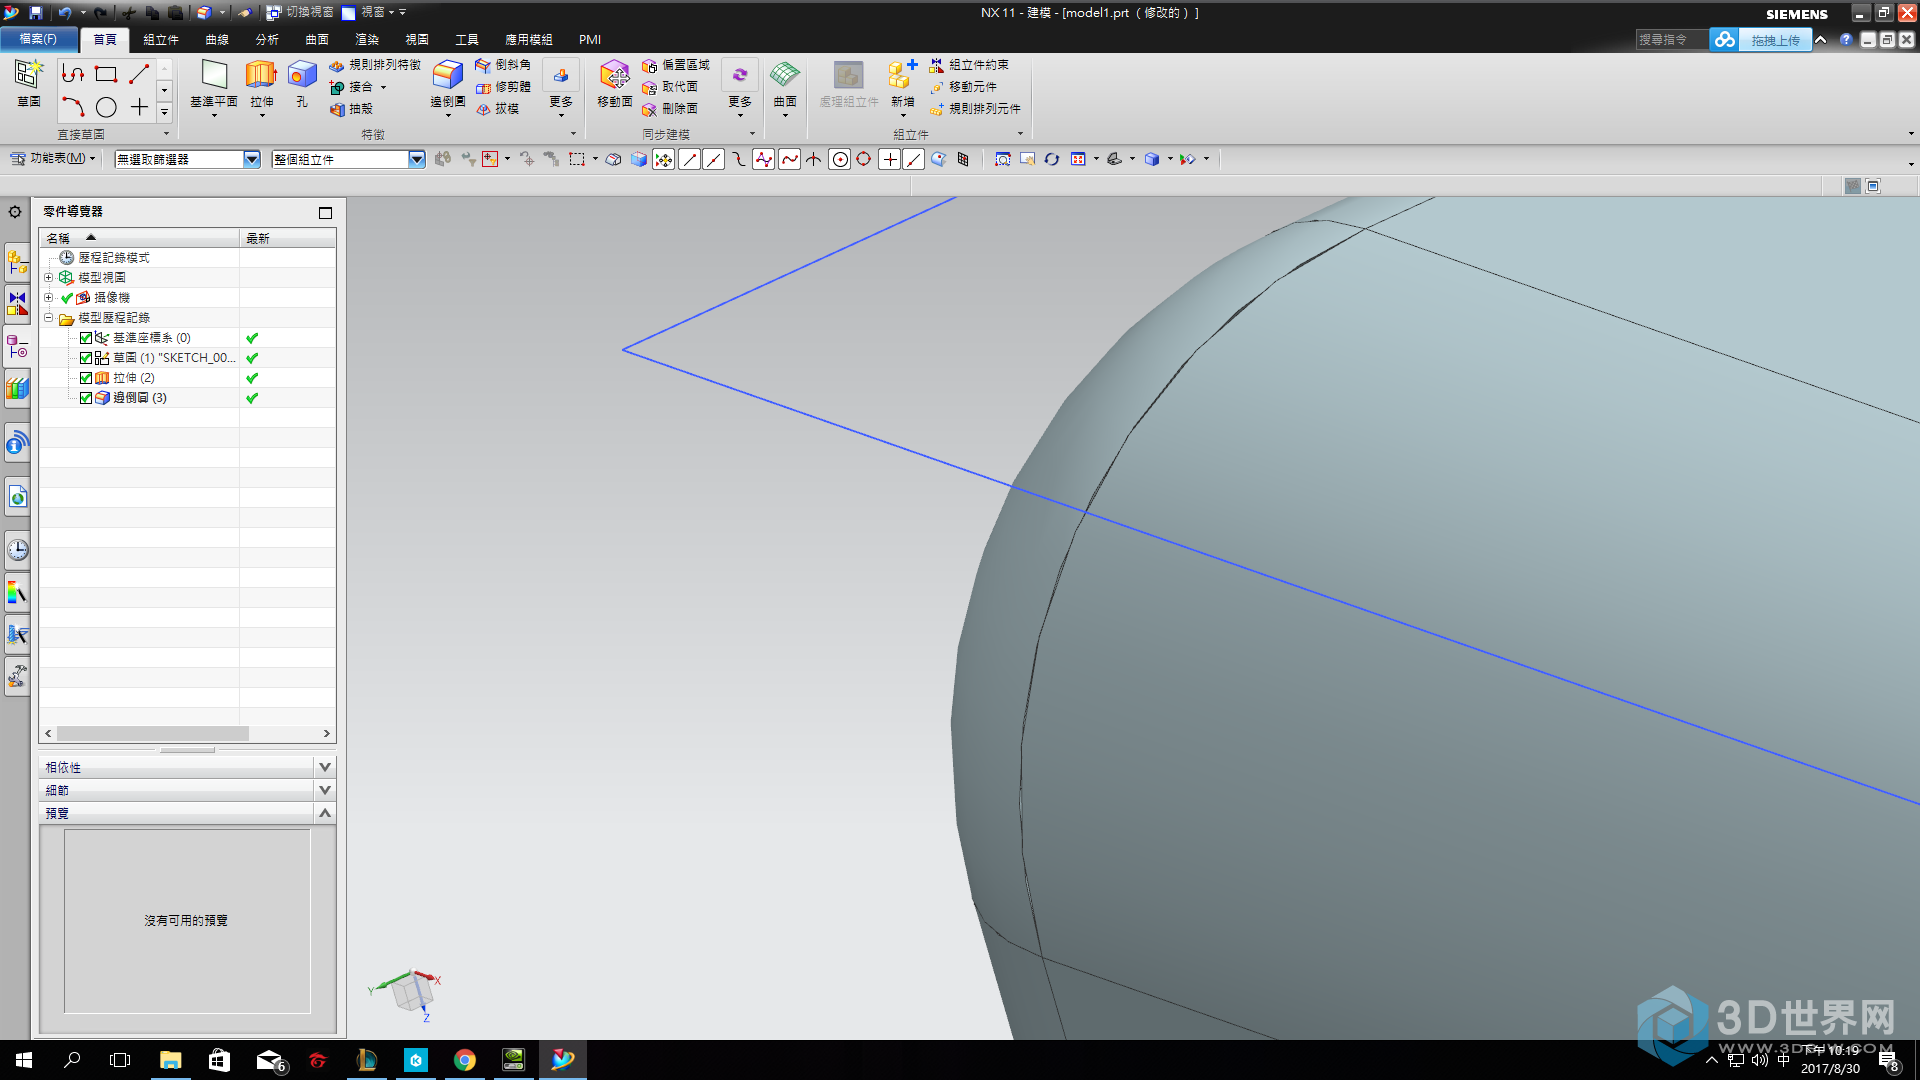Uncheck the 草圖 (1) SKETCH checkbox

pos(86,358)
